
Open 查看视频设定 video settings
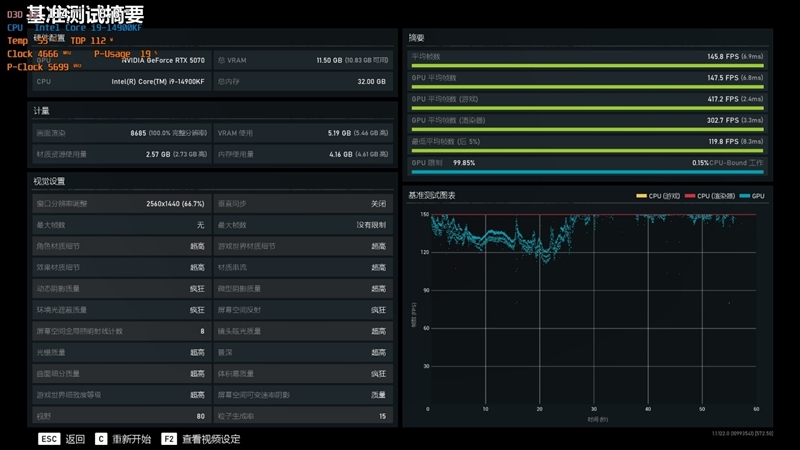click(x=211, y=439)
